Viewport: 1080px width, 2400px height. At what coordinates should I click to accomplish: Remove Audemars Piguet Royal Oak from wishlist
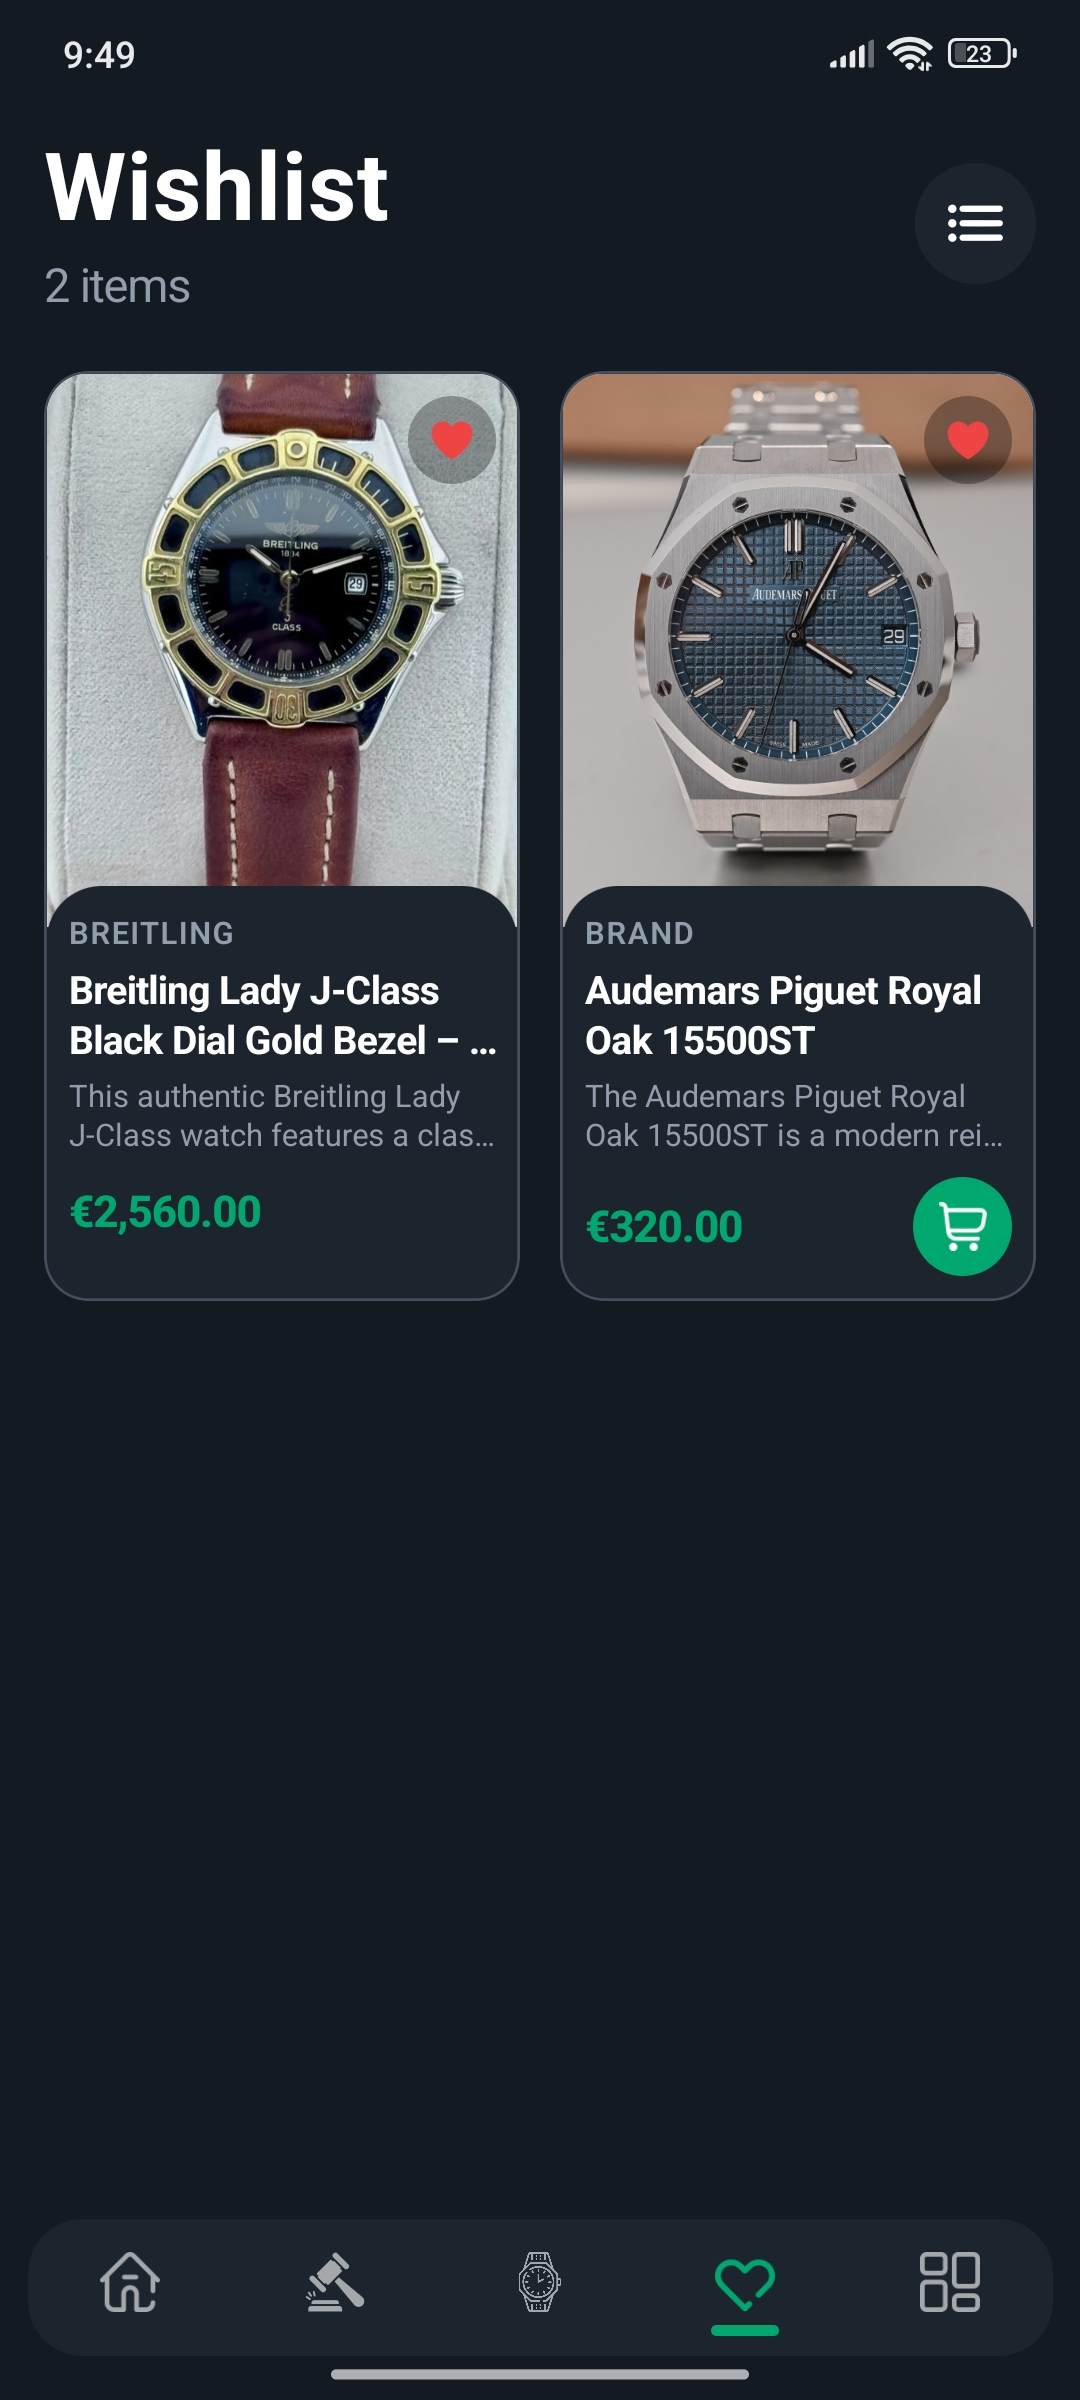[967, 440]
